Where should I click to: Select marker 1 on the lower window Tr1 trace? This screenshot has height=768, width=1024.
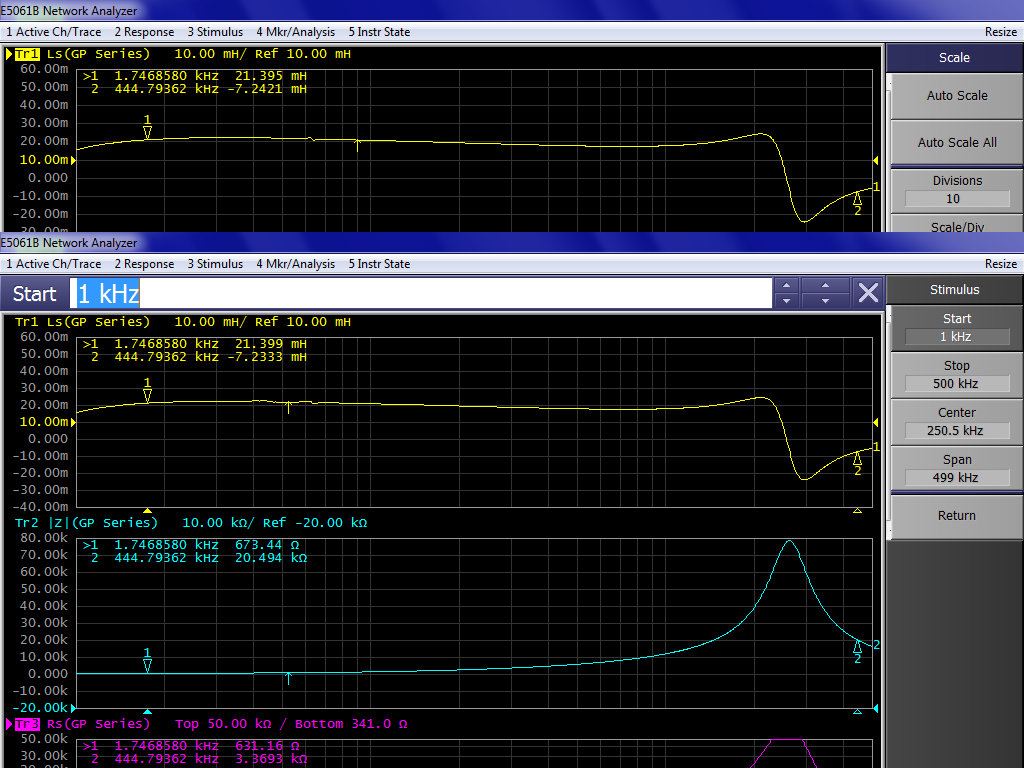click(x=148, y=391)
